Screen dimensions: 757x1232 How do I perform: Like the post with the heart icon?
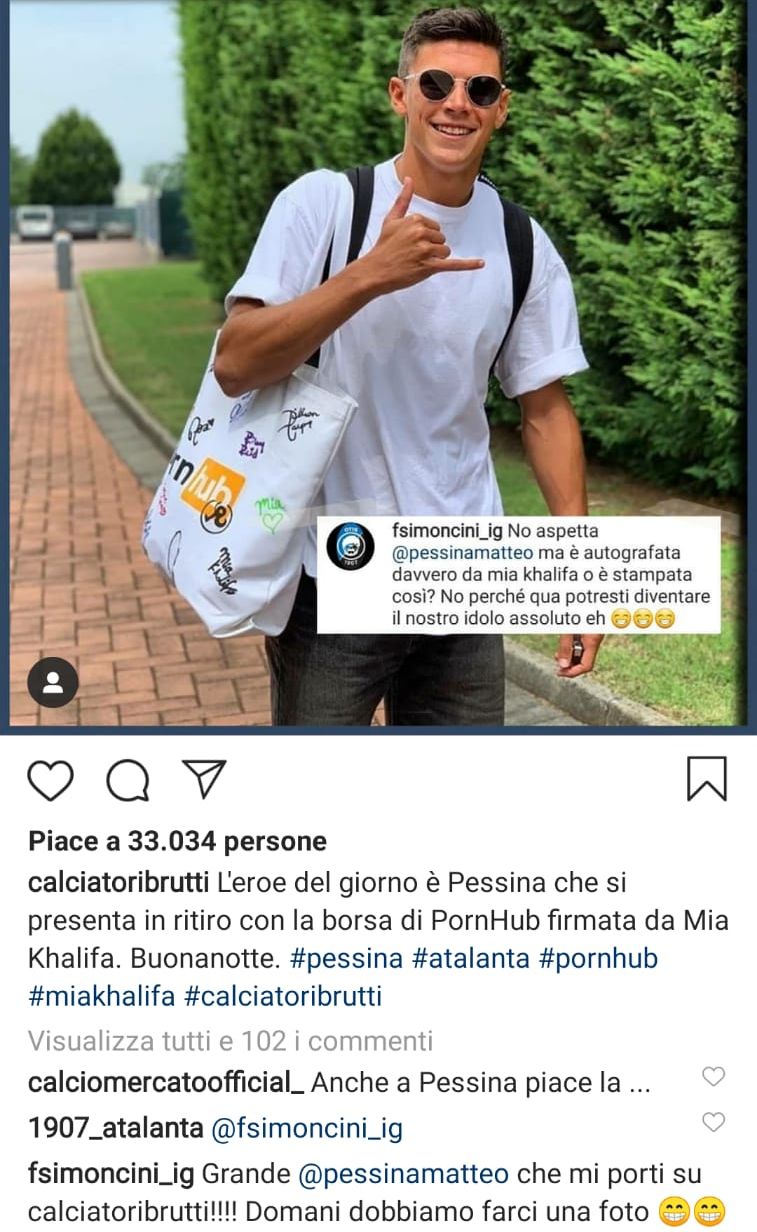click(50, 780)
